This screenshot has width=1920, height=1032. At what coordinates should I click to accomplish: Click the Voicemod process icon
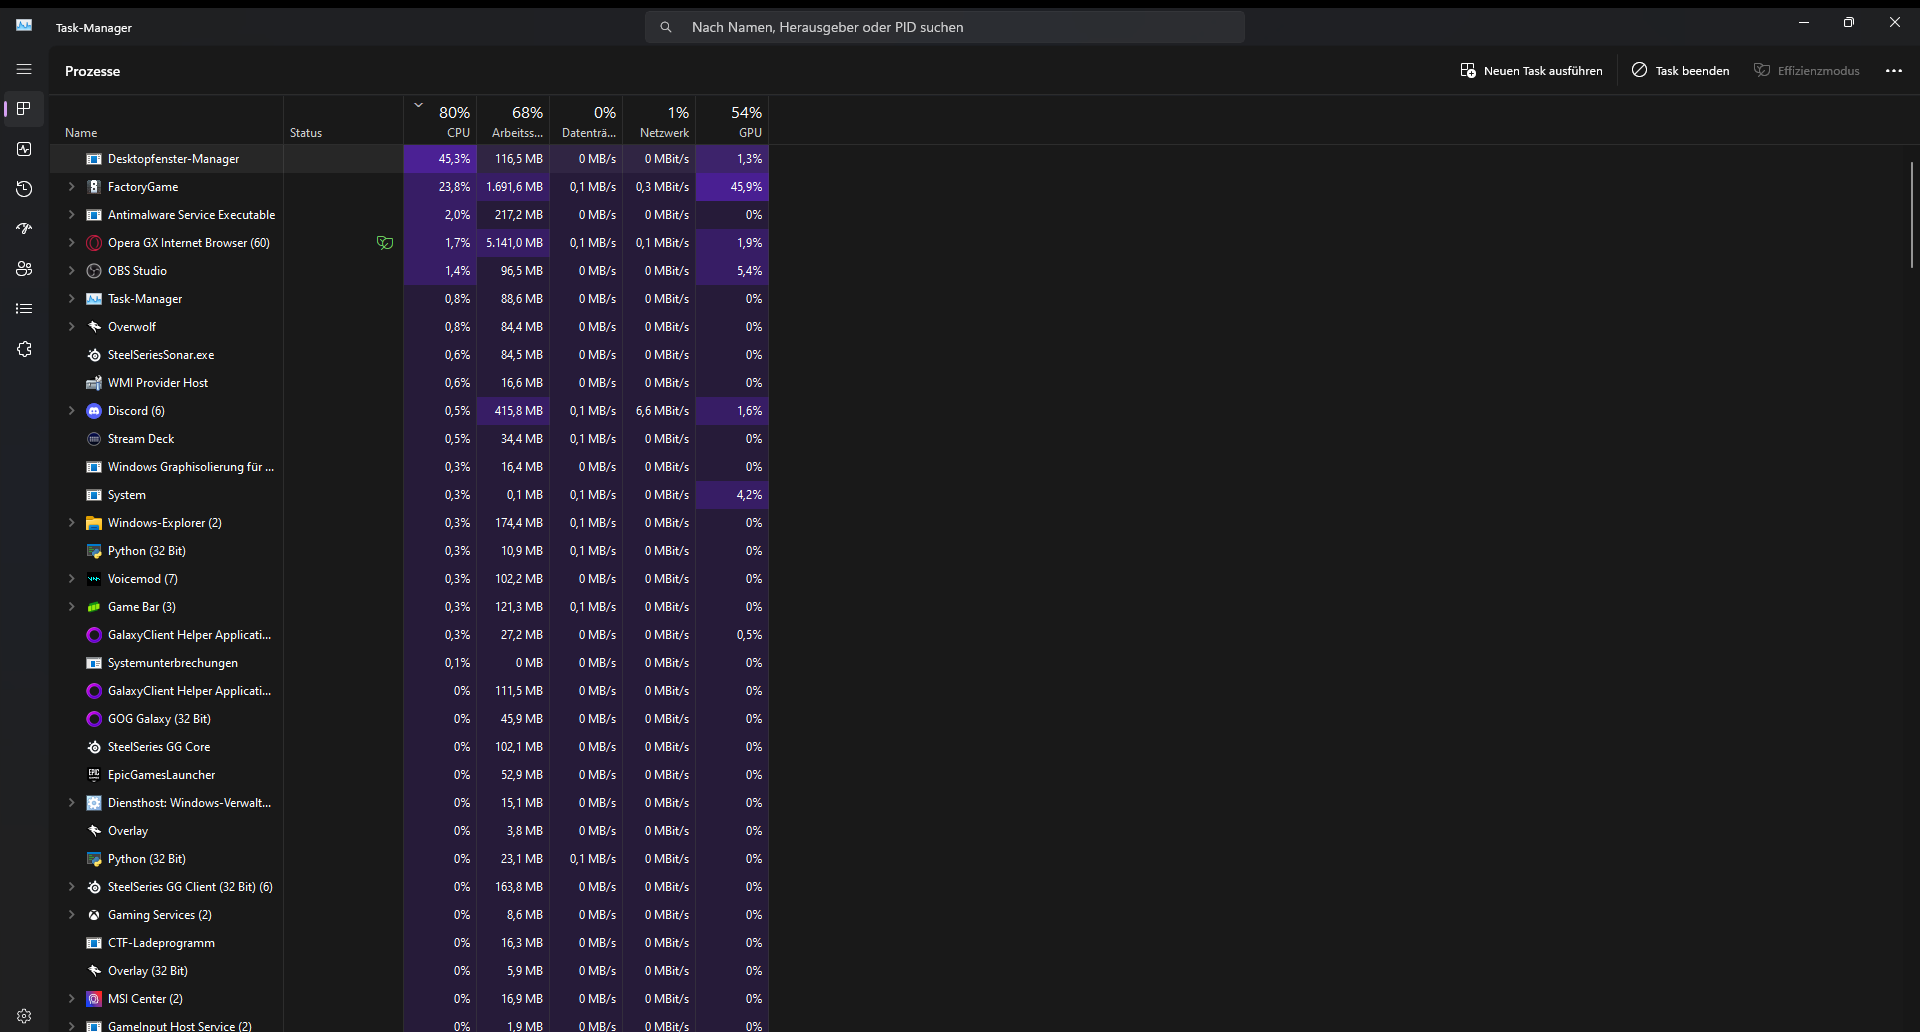click(x=94, y=579)
